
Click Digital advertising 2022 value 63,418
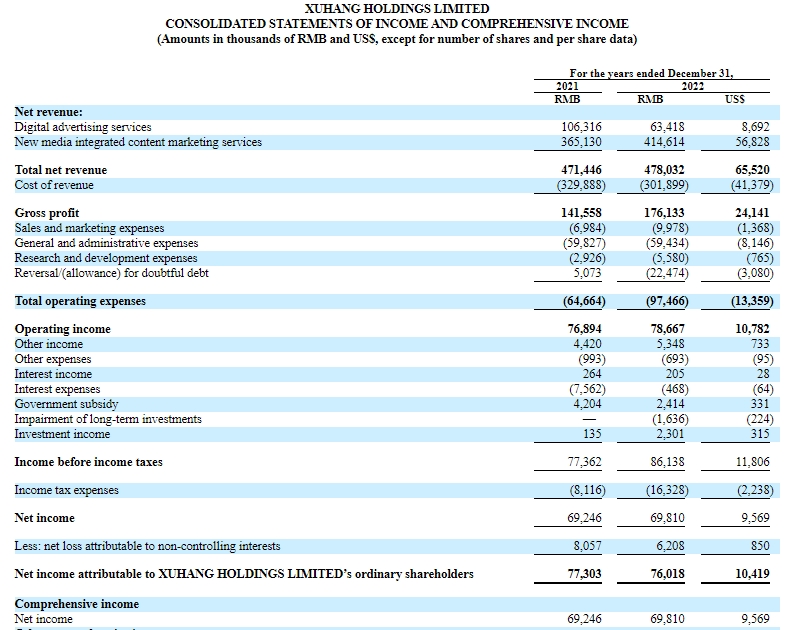coord(667,127)
